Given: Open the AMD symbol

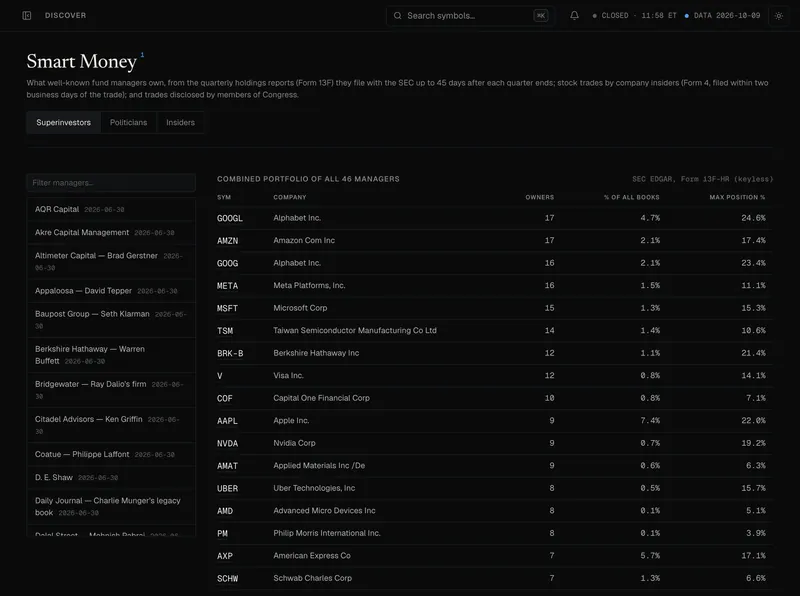Looking at the screenshot, I should (225, 511).
